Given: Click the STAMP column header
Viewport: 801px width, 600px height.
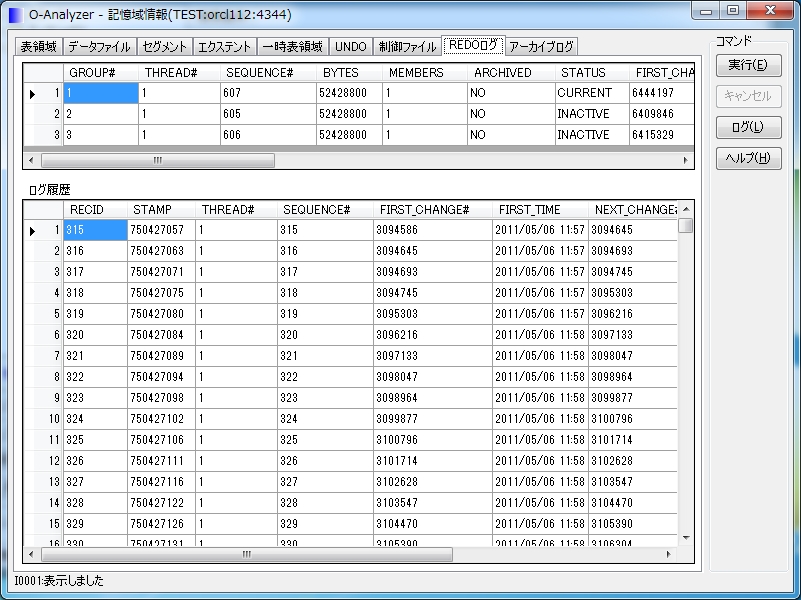Looking at the screenshot, I should click(x=161, y=209).
